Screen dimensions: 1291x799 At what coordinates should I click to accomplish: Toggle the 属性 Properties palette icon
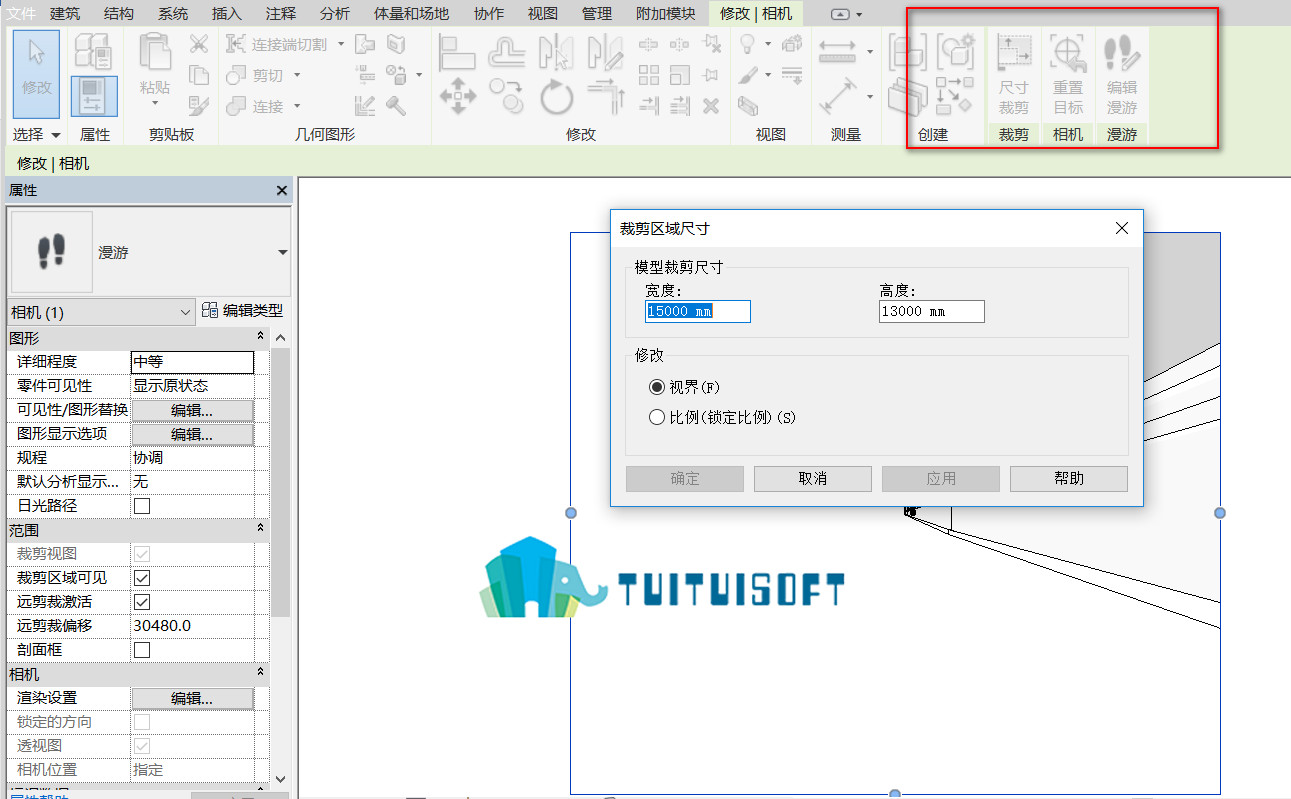[x=94, y=96]
